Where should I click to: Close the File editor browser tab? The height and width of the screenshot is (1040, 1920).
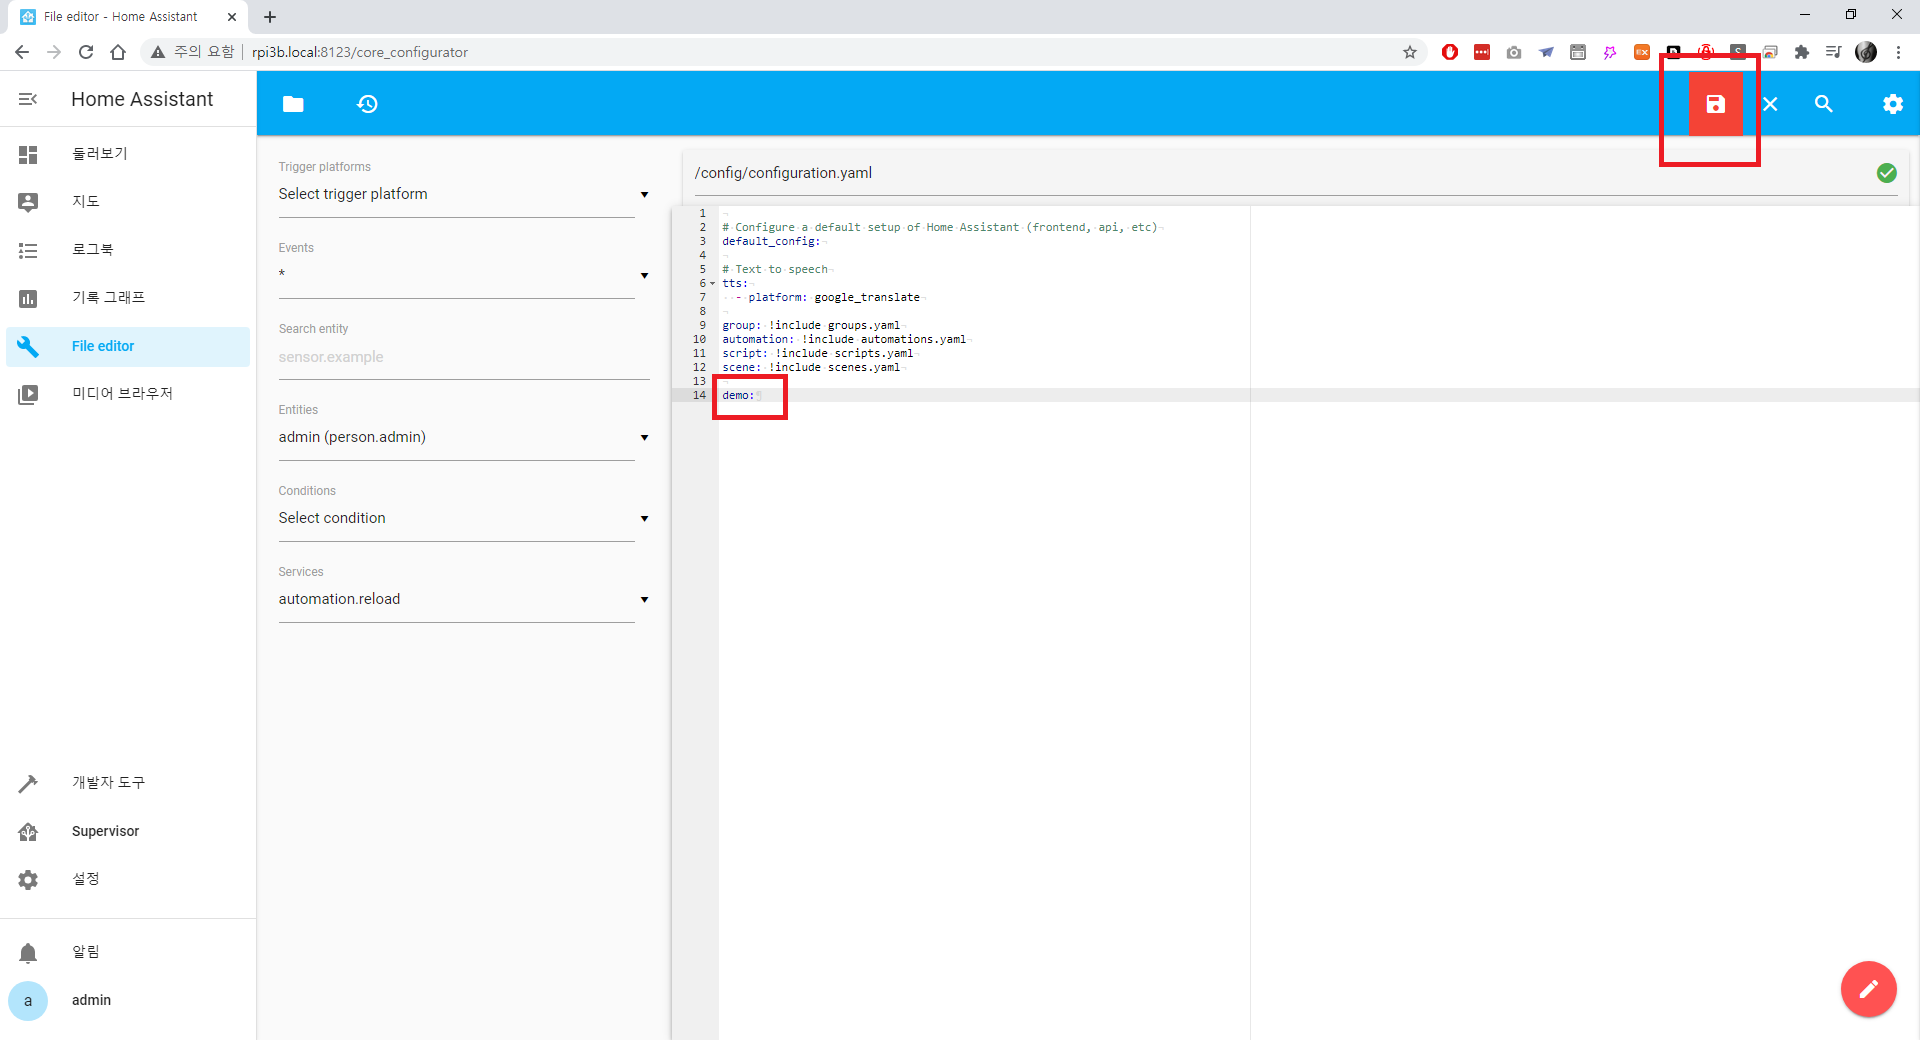232,17
